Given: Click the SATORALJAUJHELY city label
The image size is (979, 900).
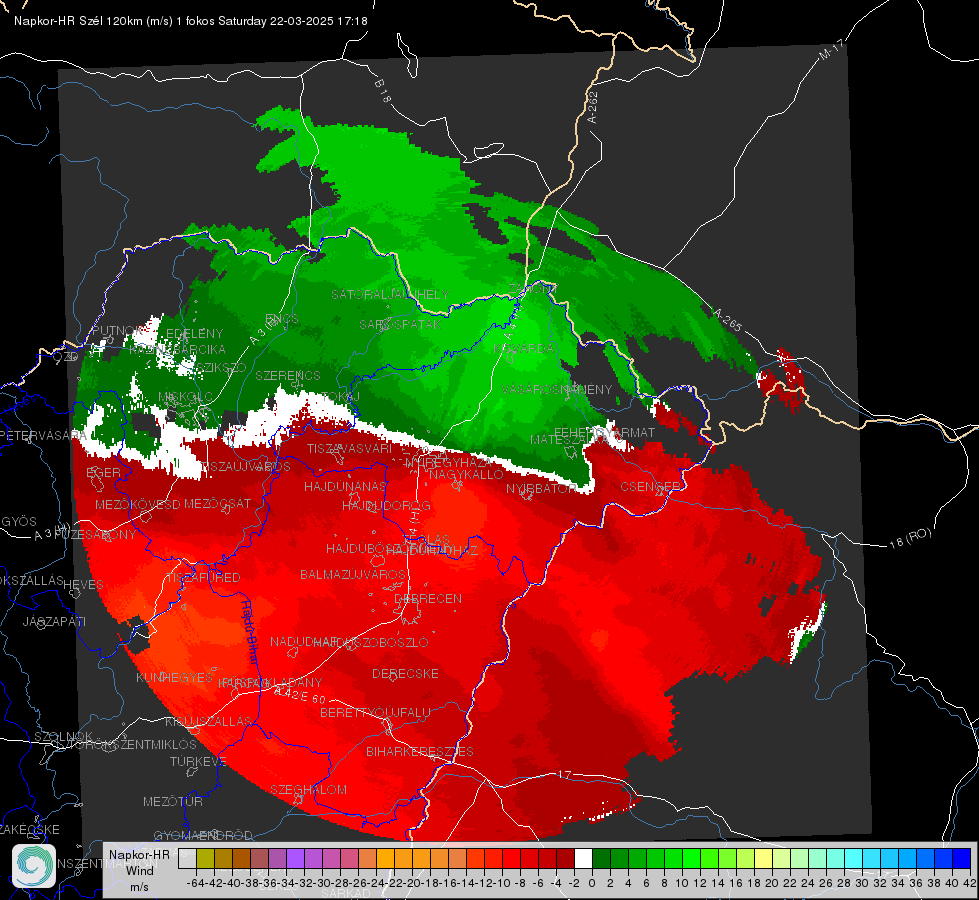Looking at the screenshot, I should pyautogui.click(x=390, y=294).
